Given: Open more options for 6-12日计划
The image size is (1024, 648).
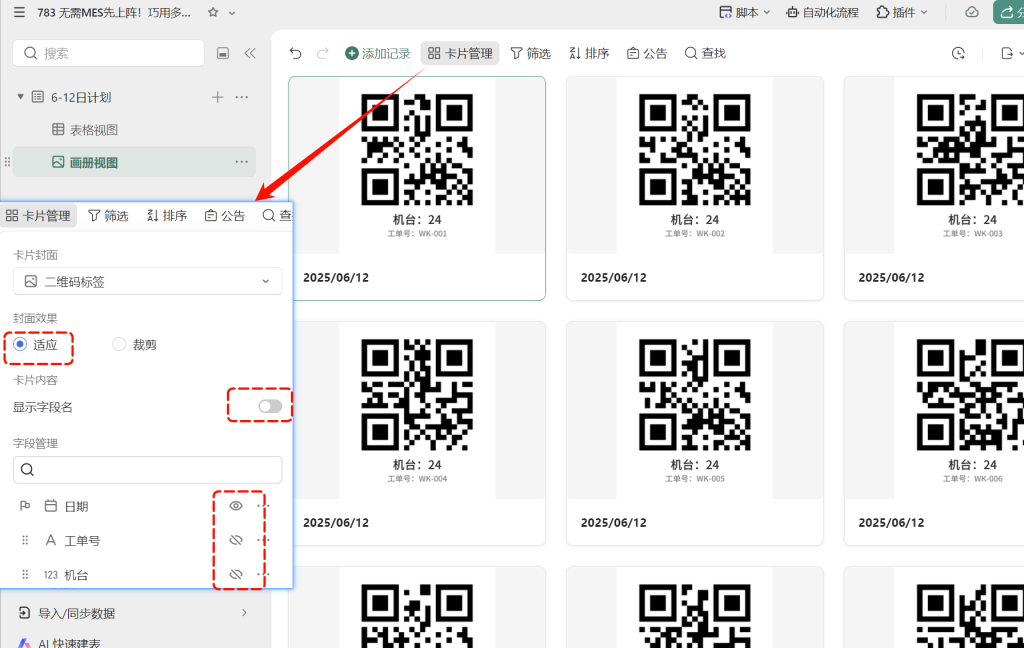Looking at the screenshot, I should point(242,97).
